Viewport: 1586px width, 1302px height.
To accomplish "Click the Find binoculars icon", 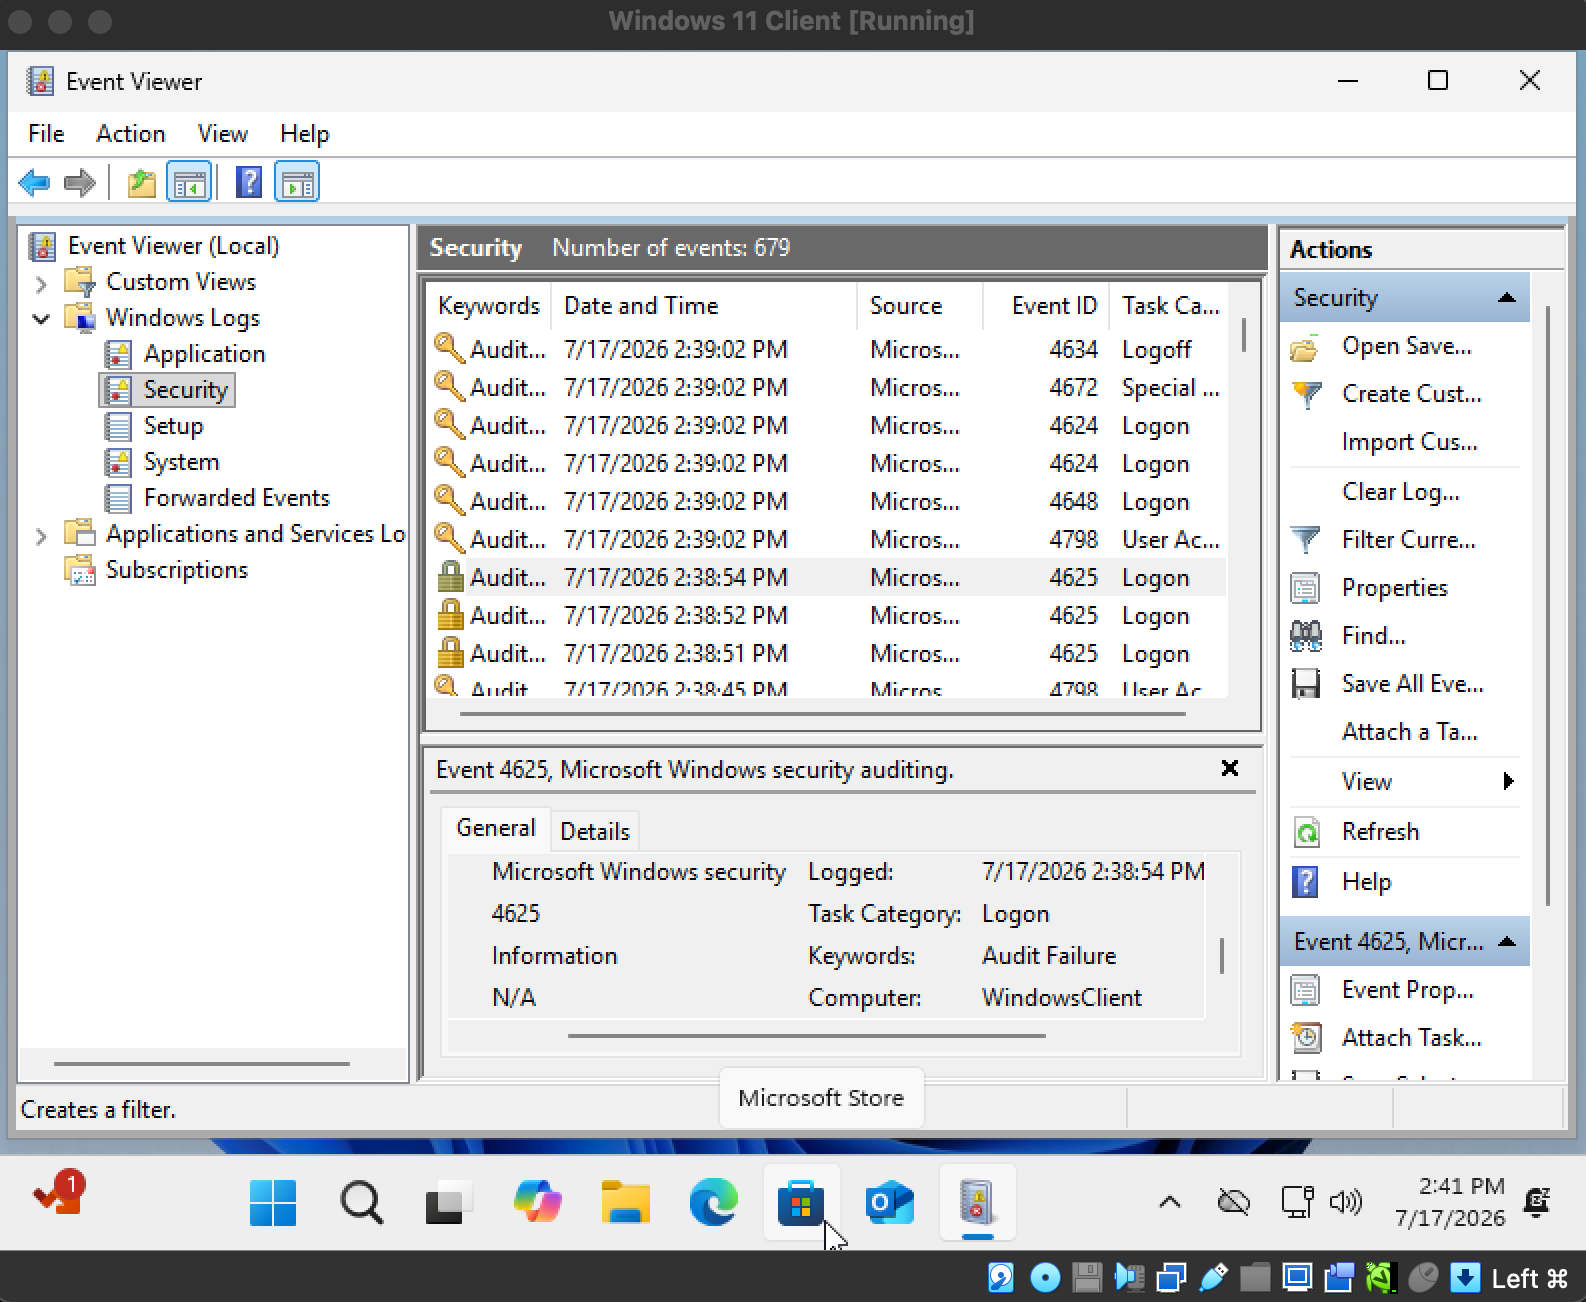I will 1306,636.
